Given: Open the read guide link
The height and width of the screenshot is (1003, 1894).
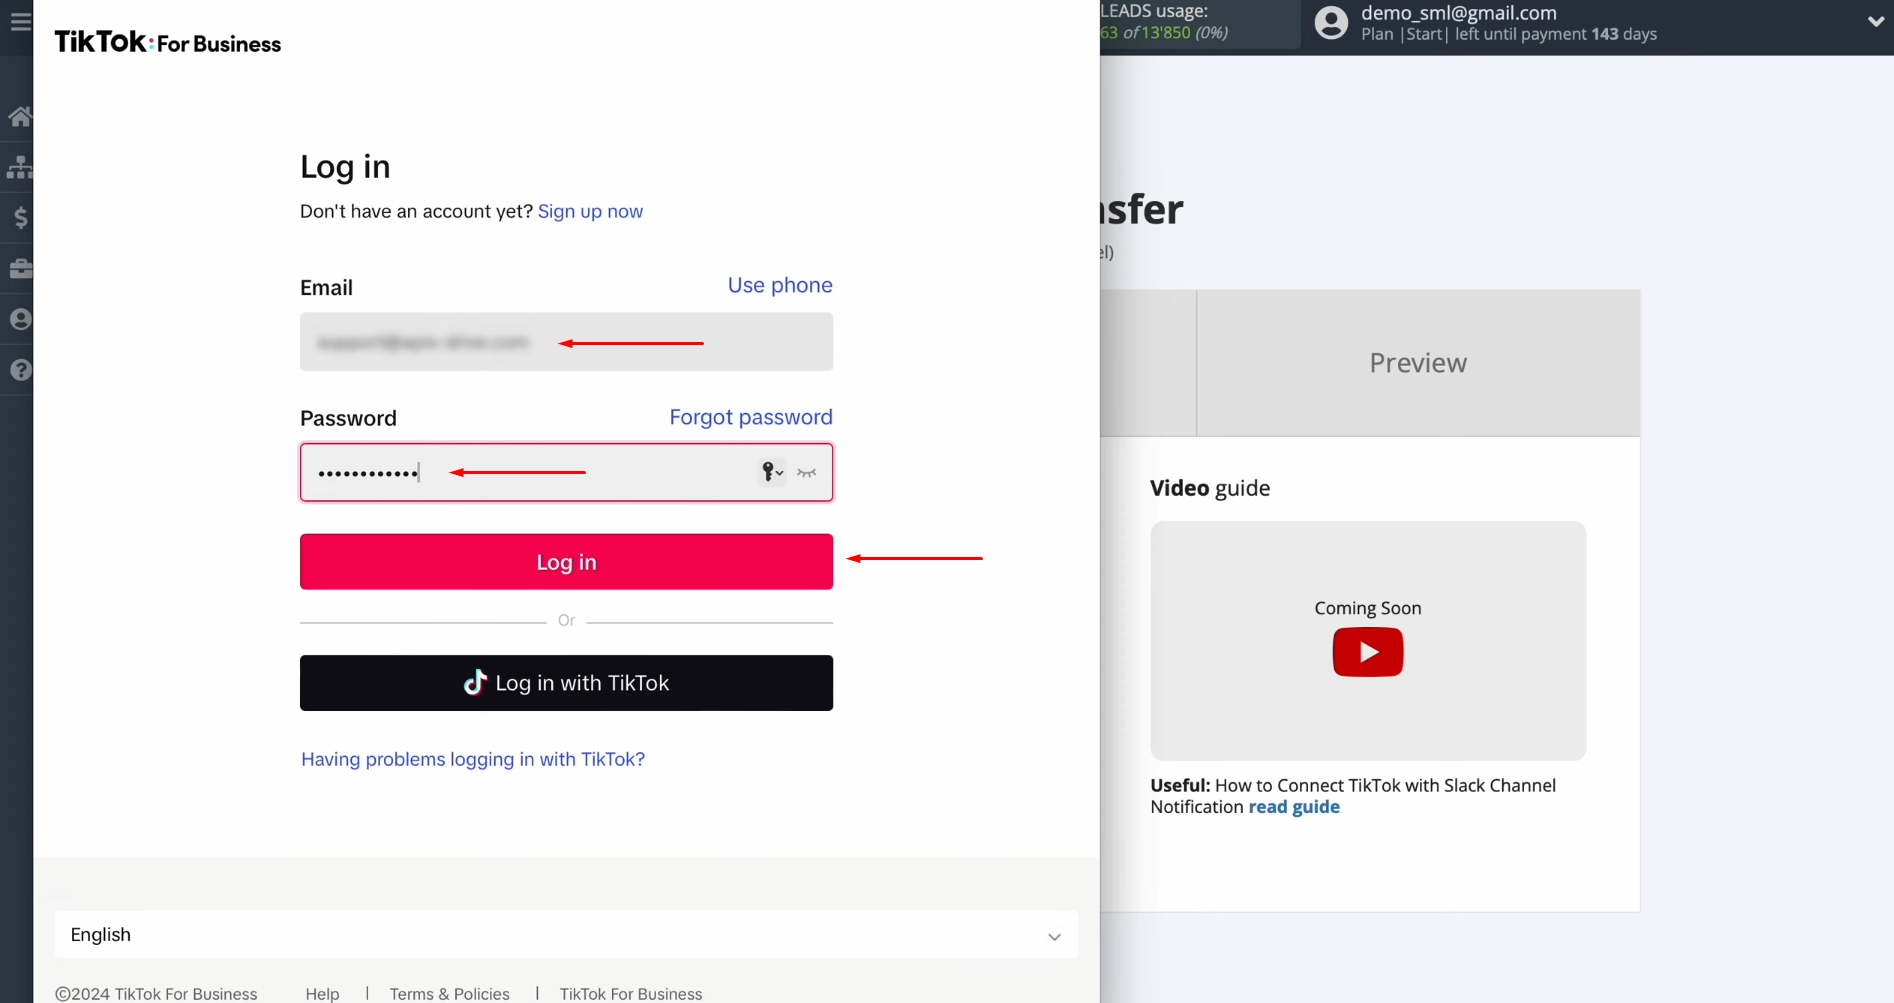Looking at the screenshot, I should 1294,807.
